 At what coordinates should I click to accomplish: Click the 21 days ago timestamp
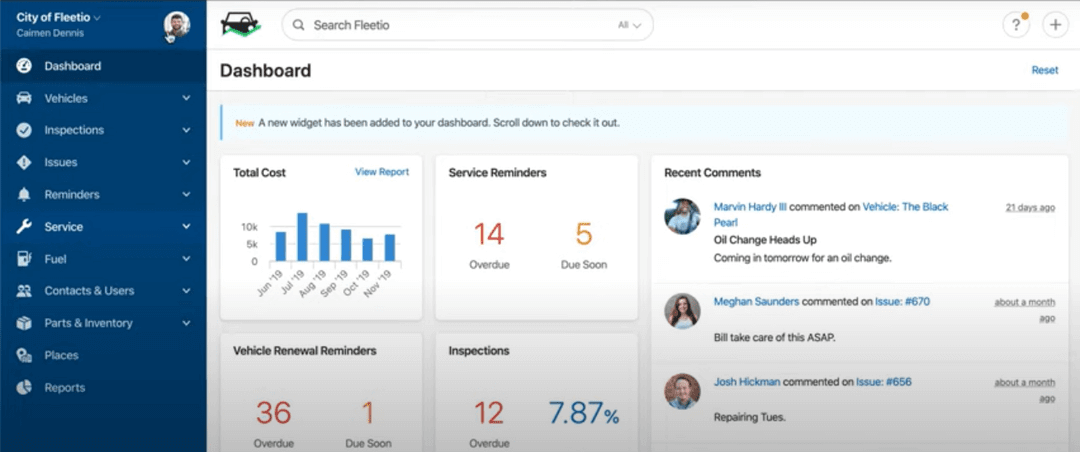[x=1030, y=207]
